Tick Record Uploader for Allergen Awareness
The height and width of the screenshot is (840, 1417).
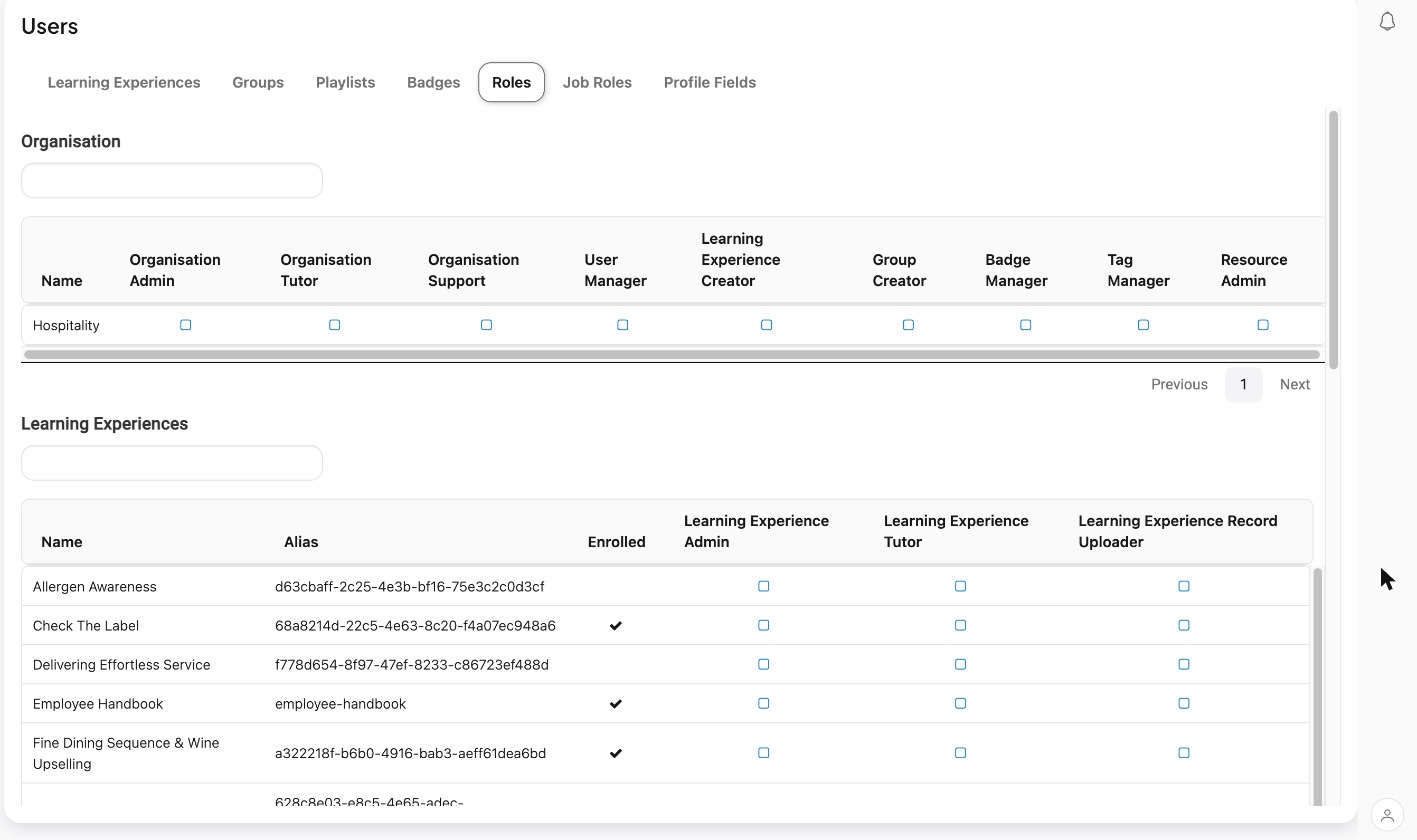[x=1183, y=586]
